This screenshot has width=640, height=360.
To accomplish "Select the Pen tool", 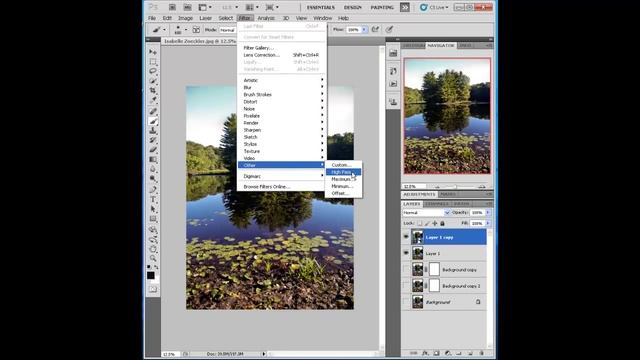I will coord(153,190).
